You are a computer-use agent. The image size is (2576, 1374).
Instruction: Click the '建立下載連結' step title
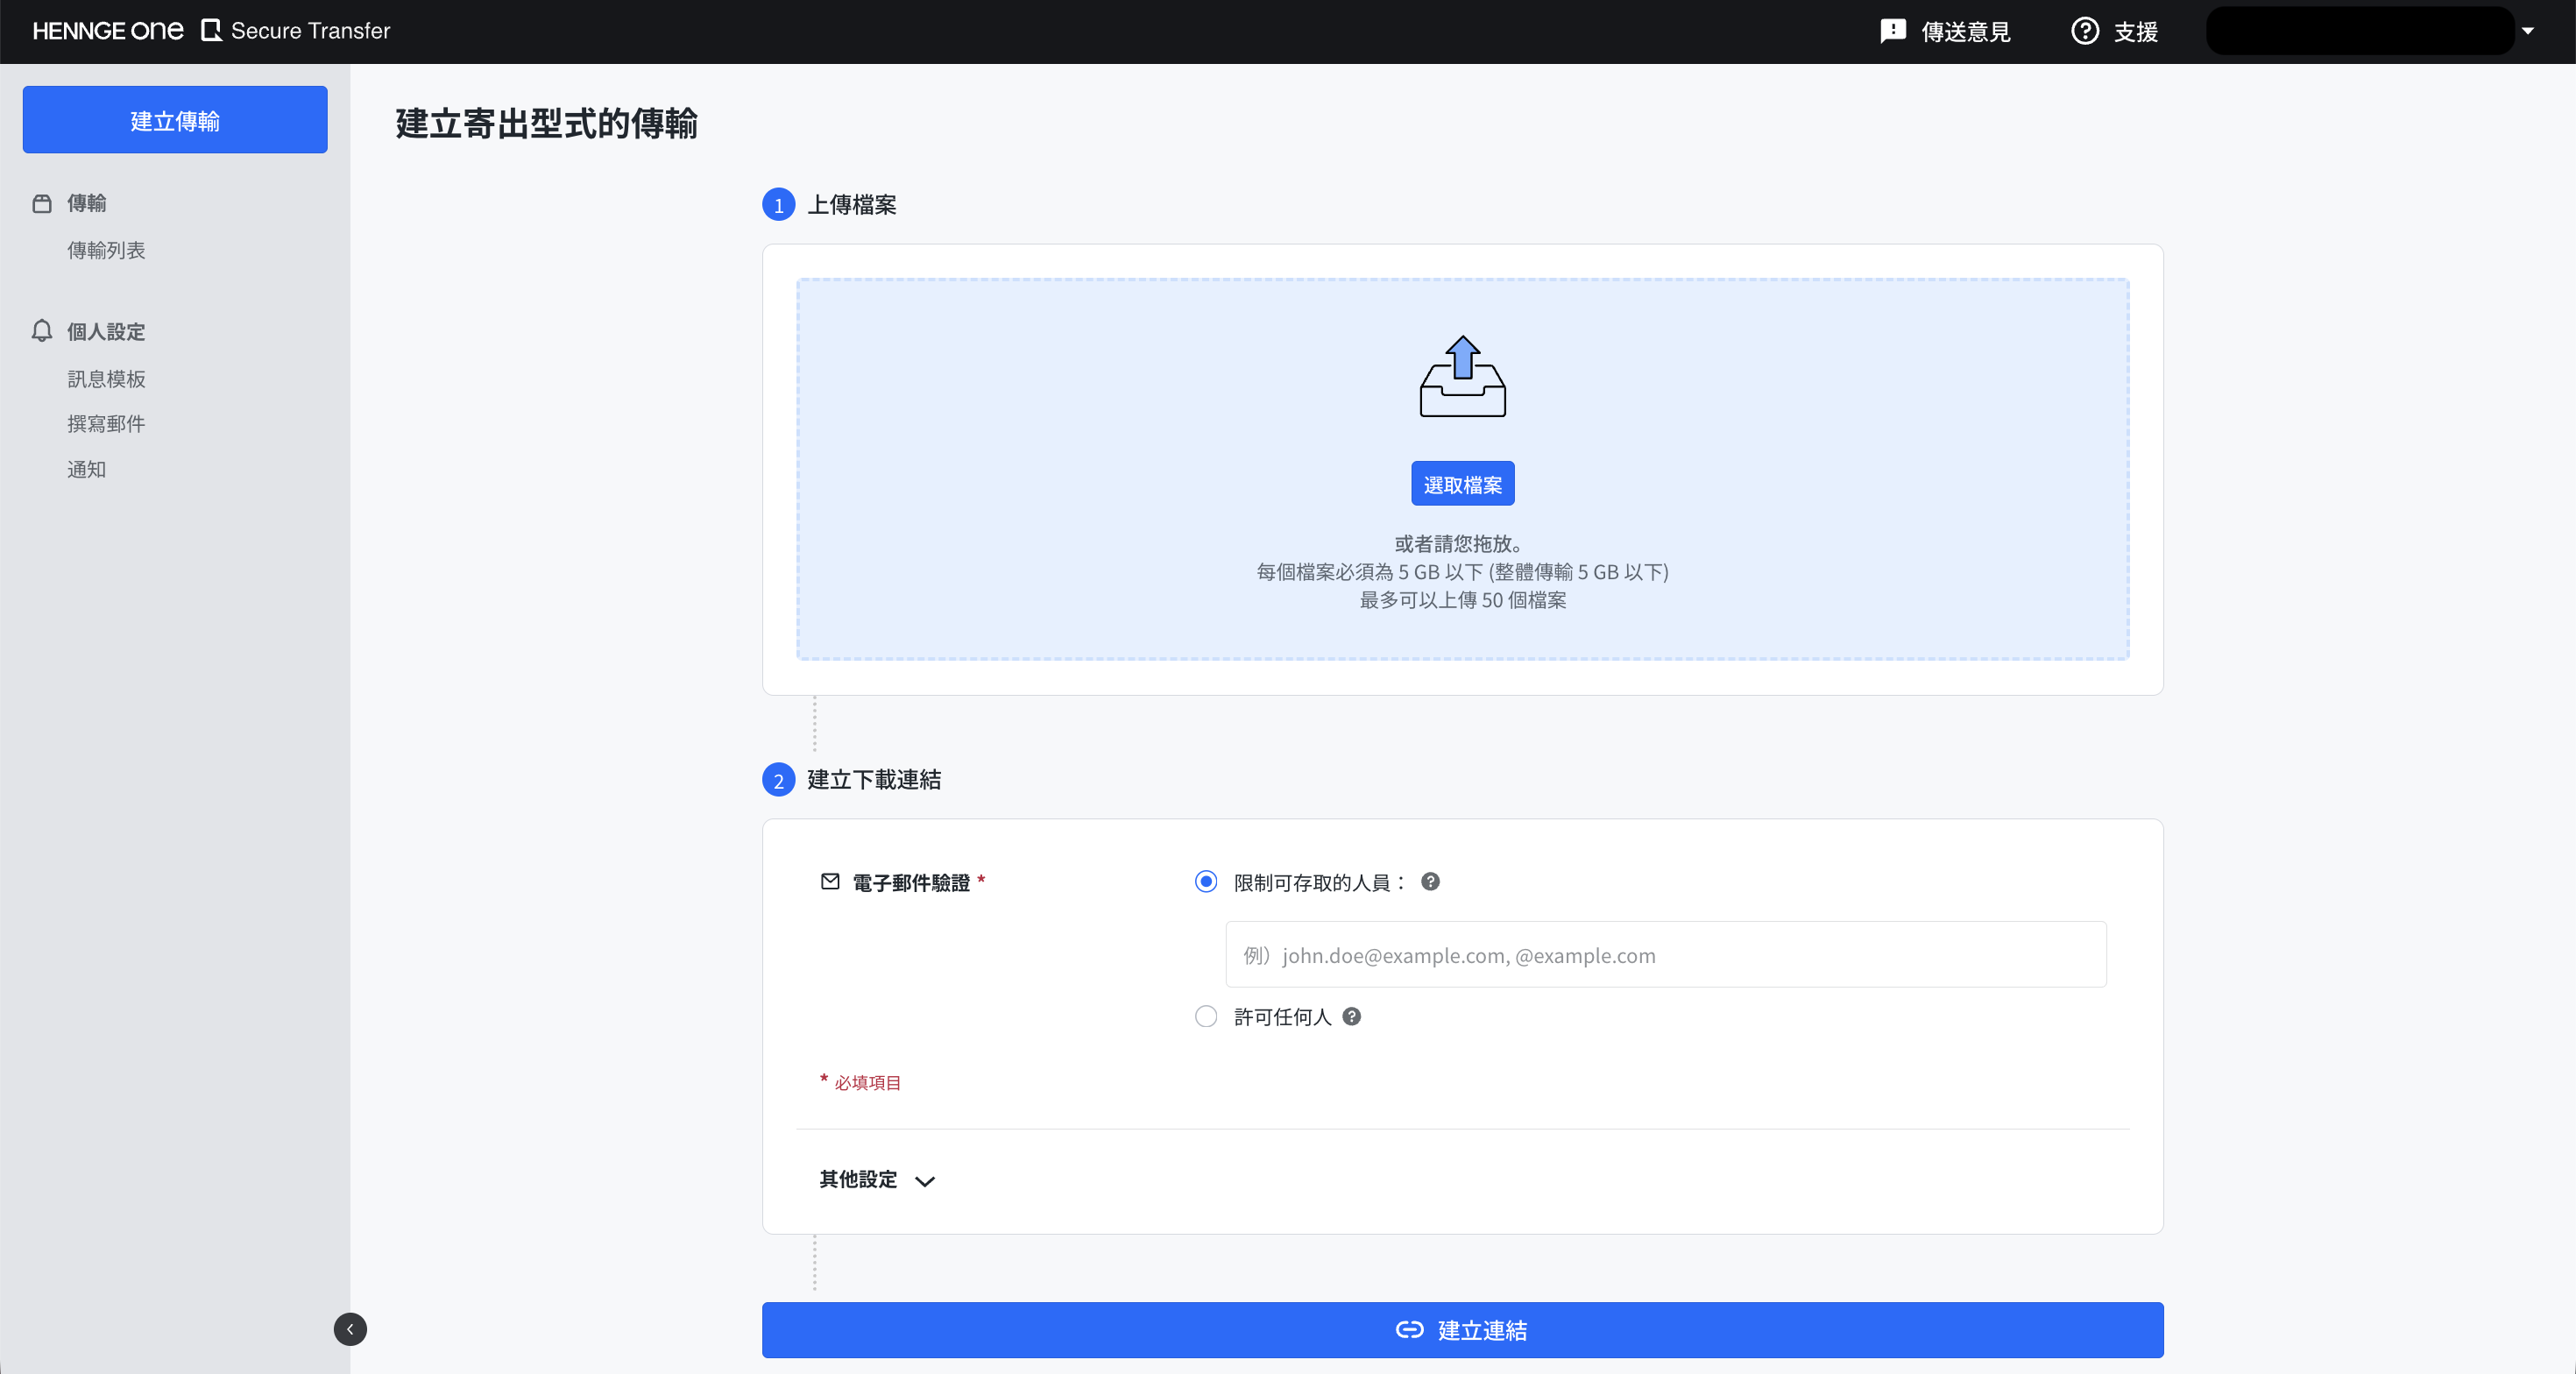874,779
